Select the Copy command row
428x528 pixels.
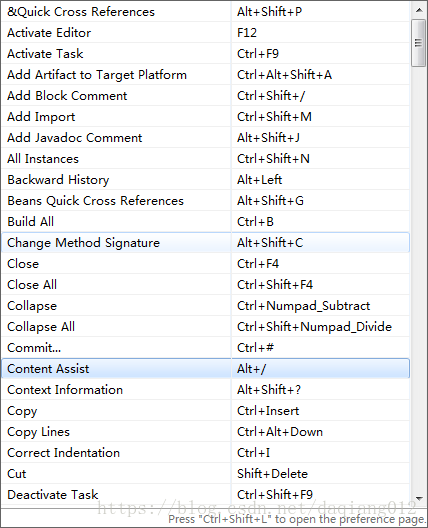click(x=205, y=411)
